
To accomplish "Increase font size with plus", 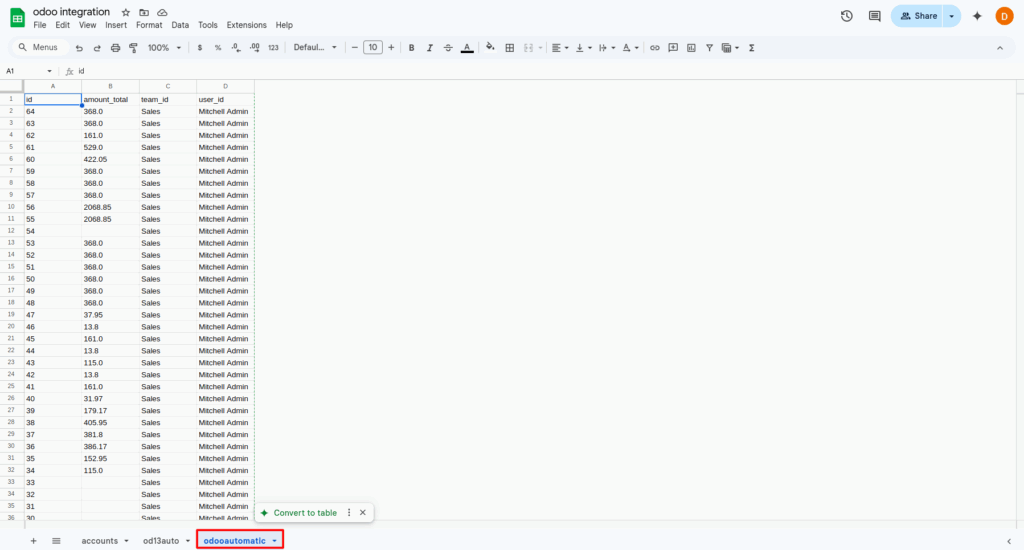I will pos(391,48).
